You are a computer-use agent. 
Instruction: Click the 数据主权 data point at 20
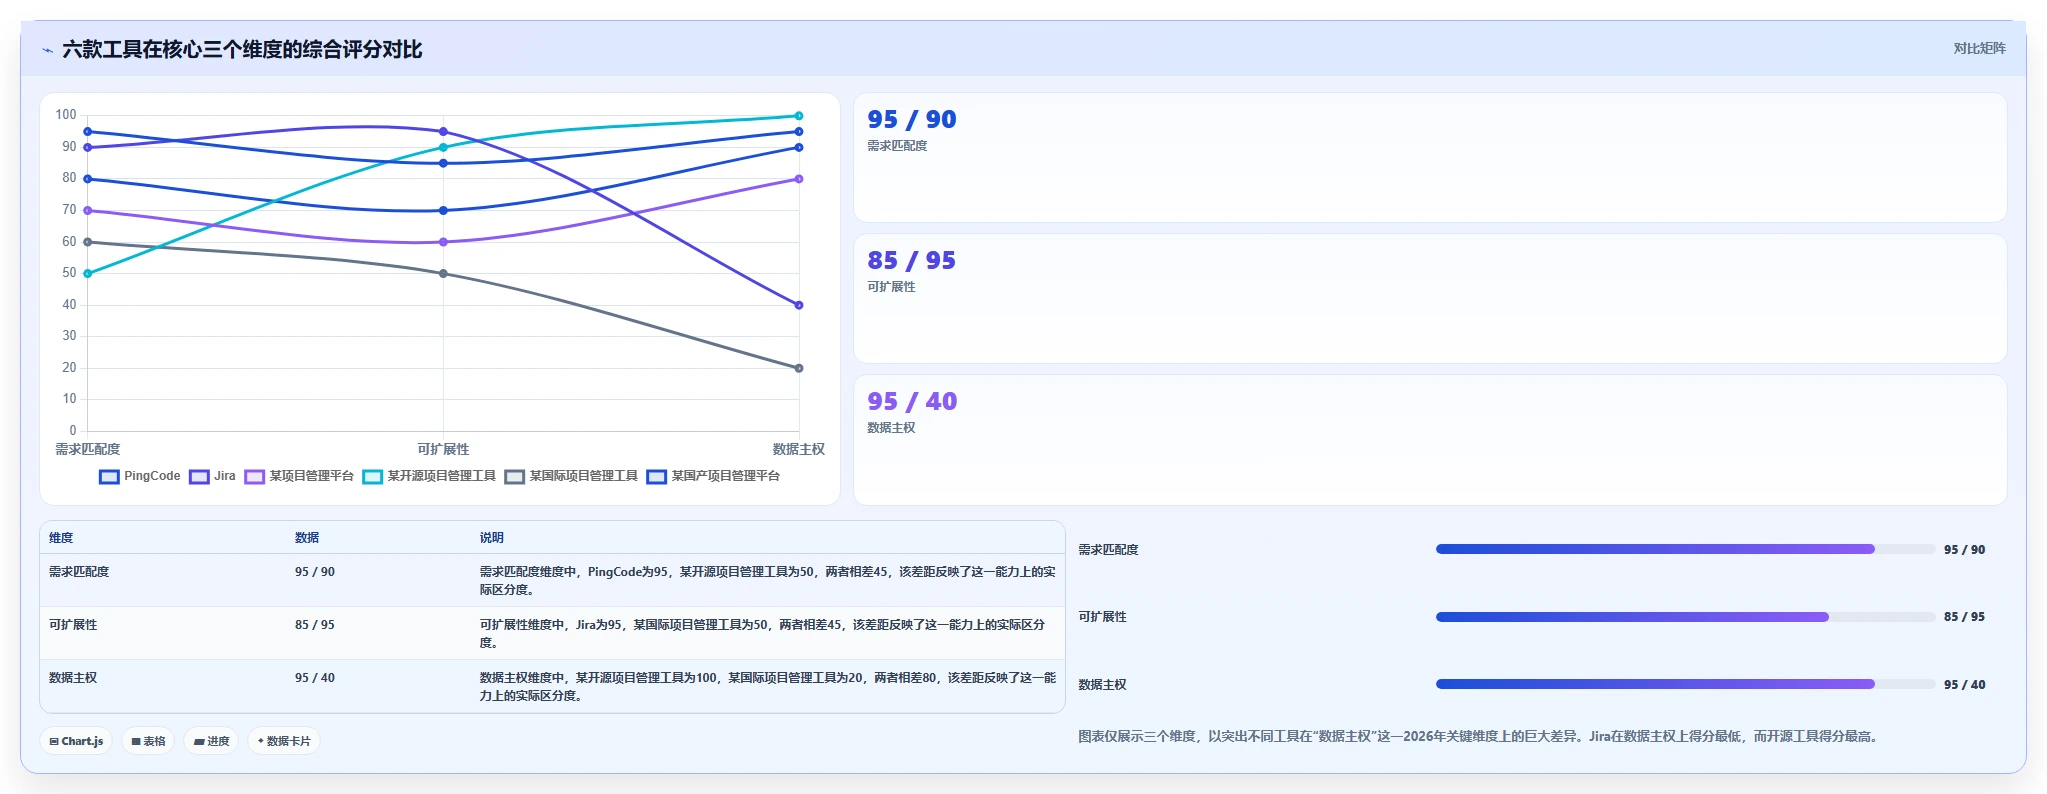coord(799,368)
